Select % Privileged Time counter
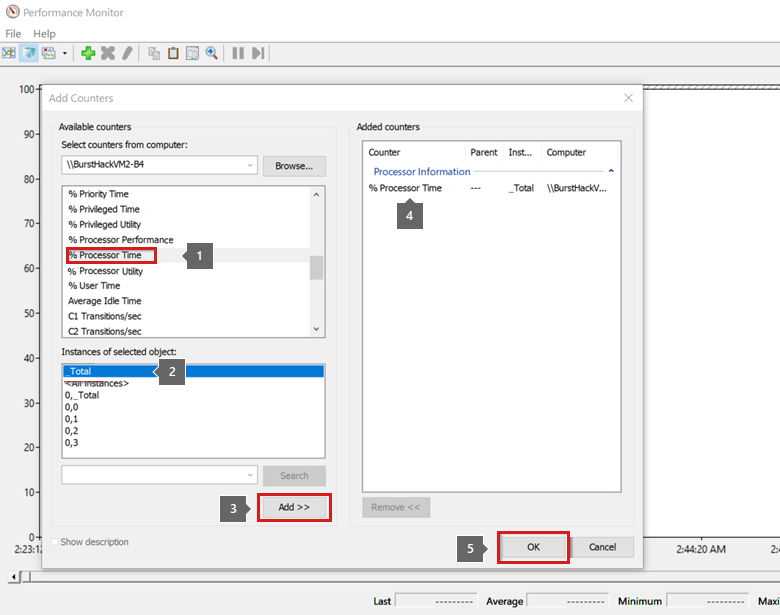 [104, 209]
